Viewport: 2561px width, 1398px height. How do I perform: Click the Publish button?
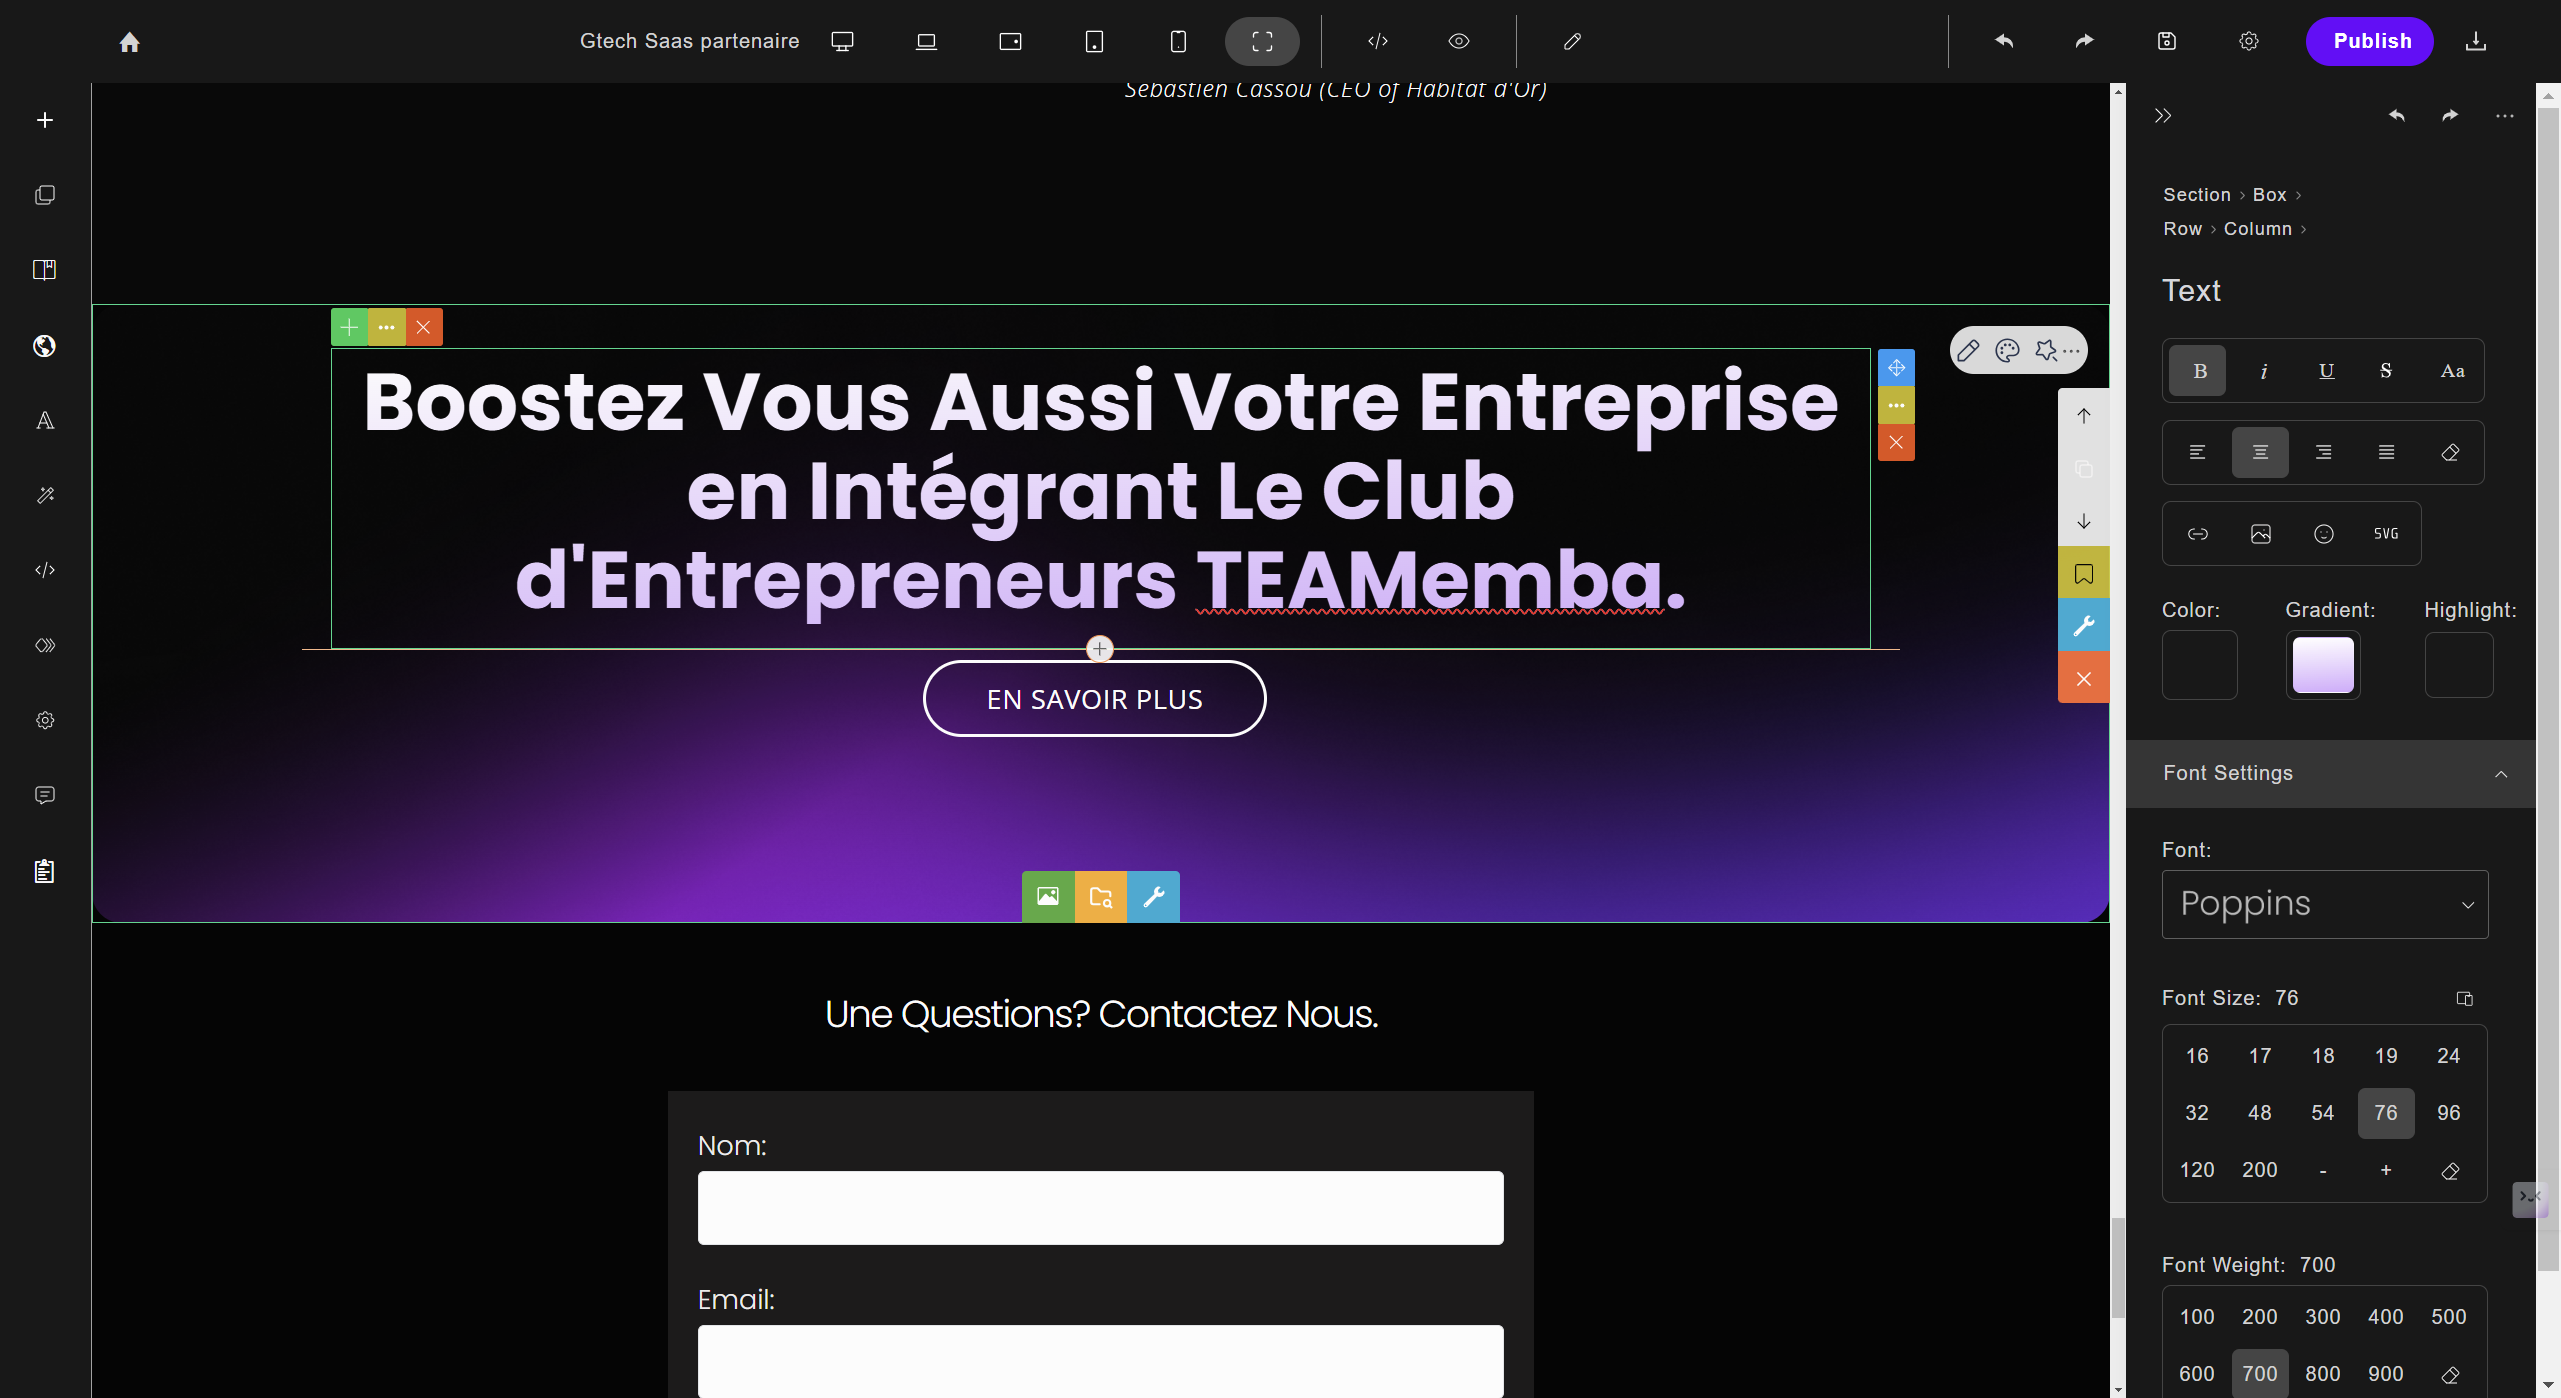point(2370,41)
